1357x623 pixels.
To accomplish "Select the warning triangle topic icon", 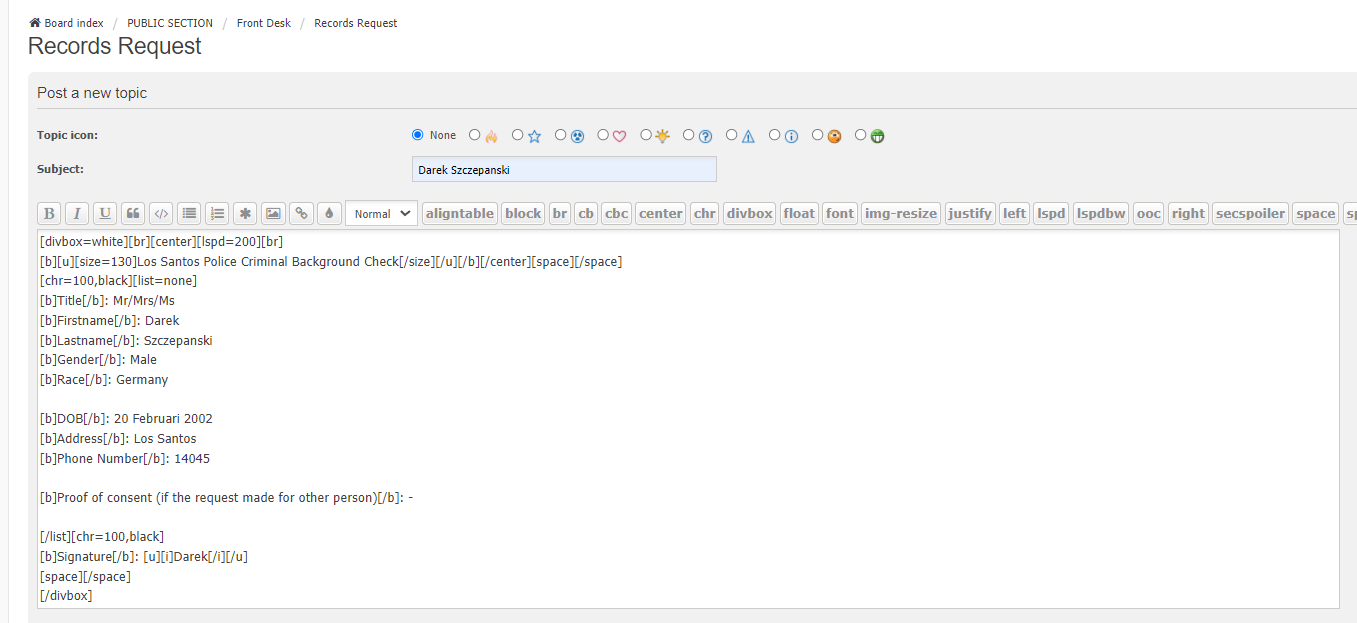I will tap(732, 135).
